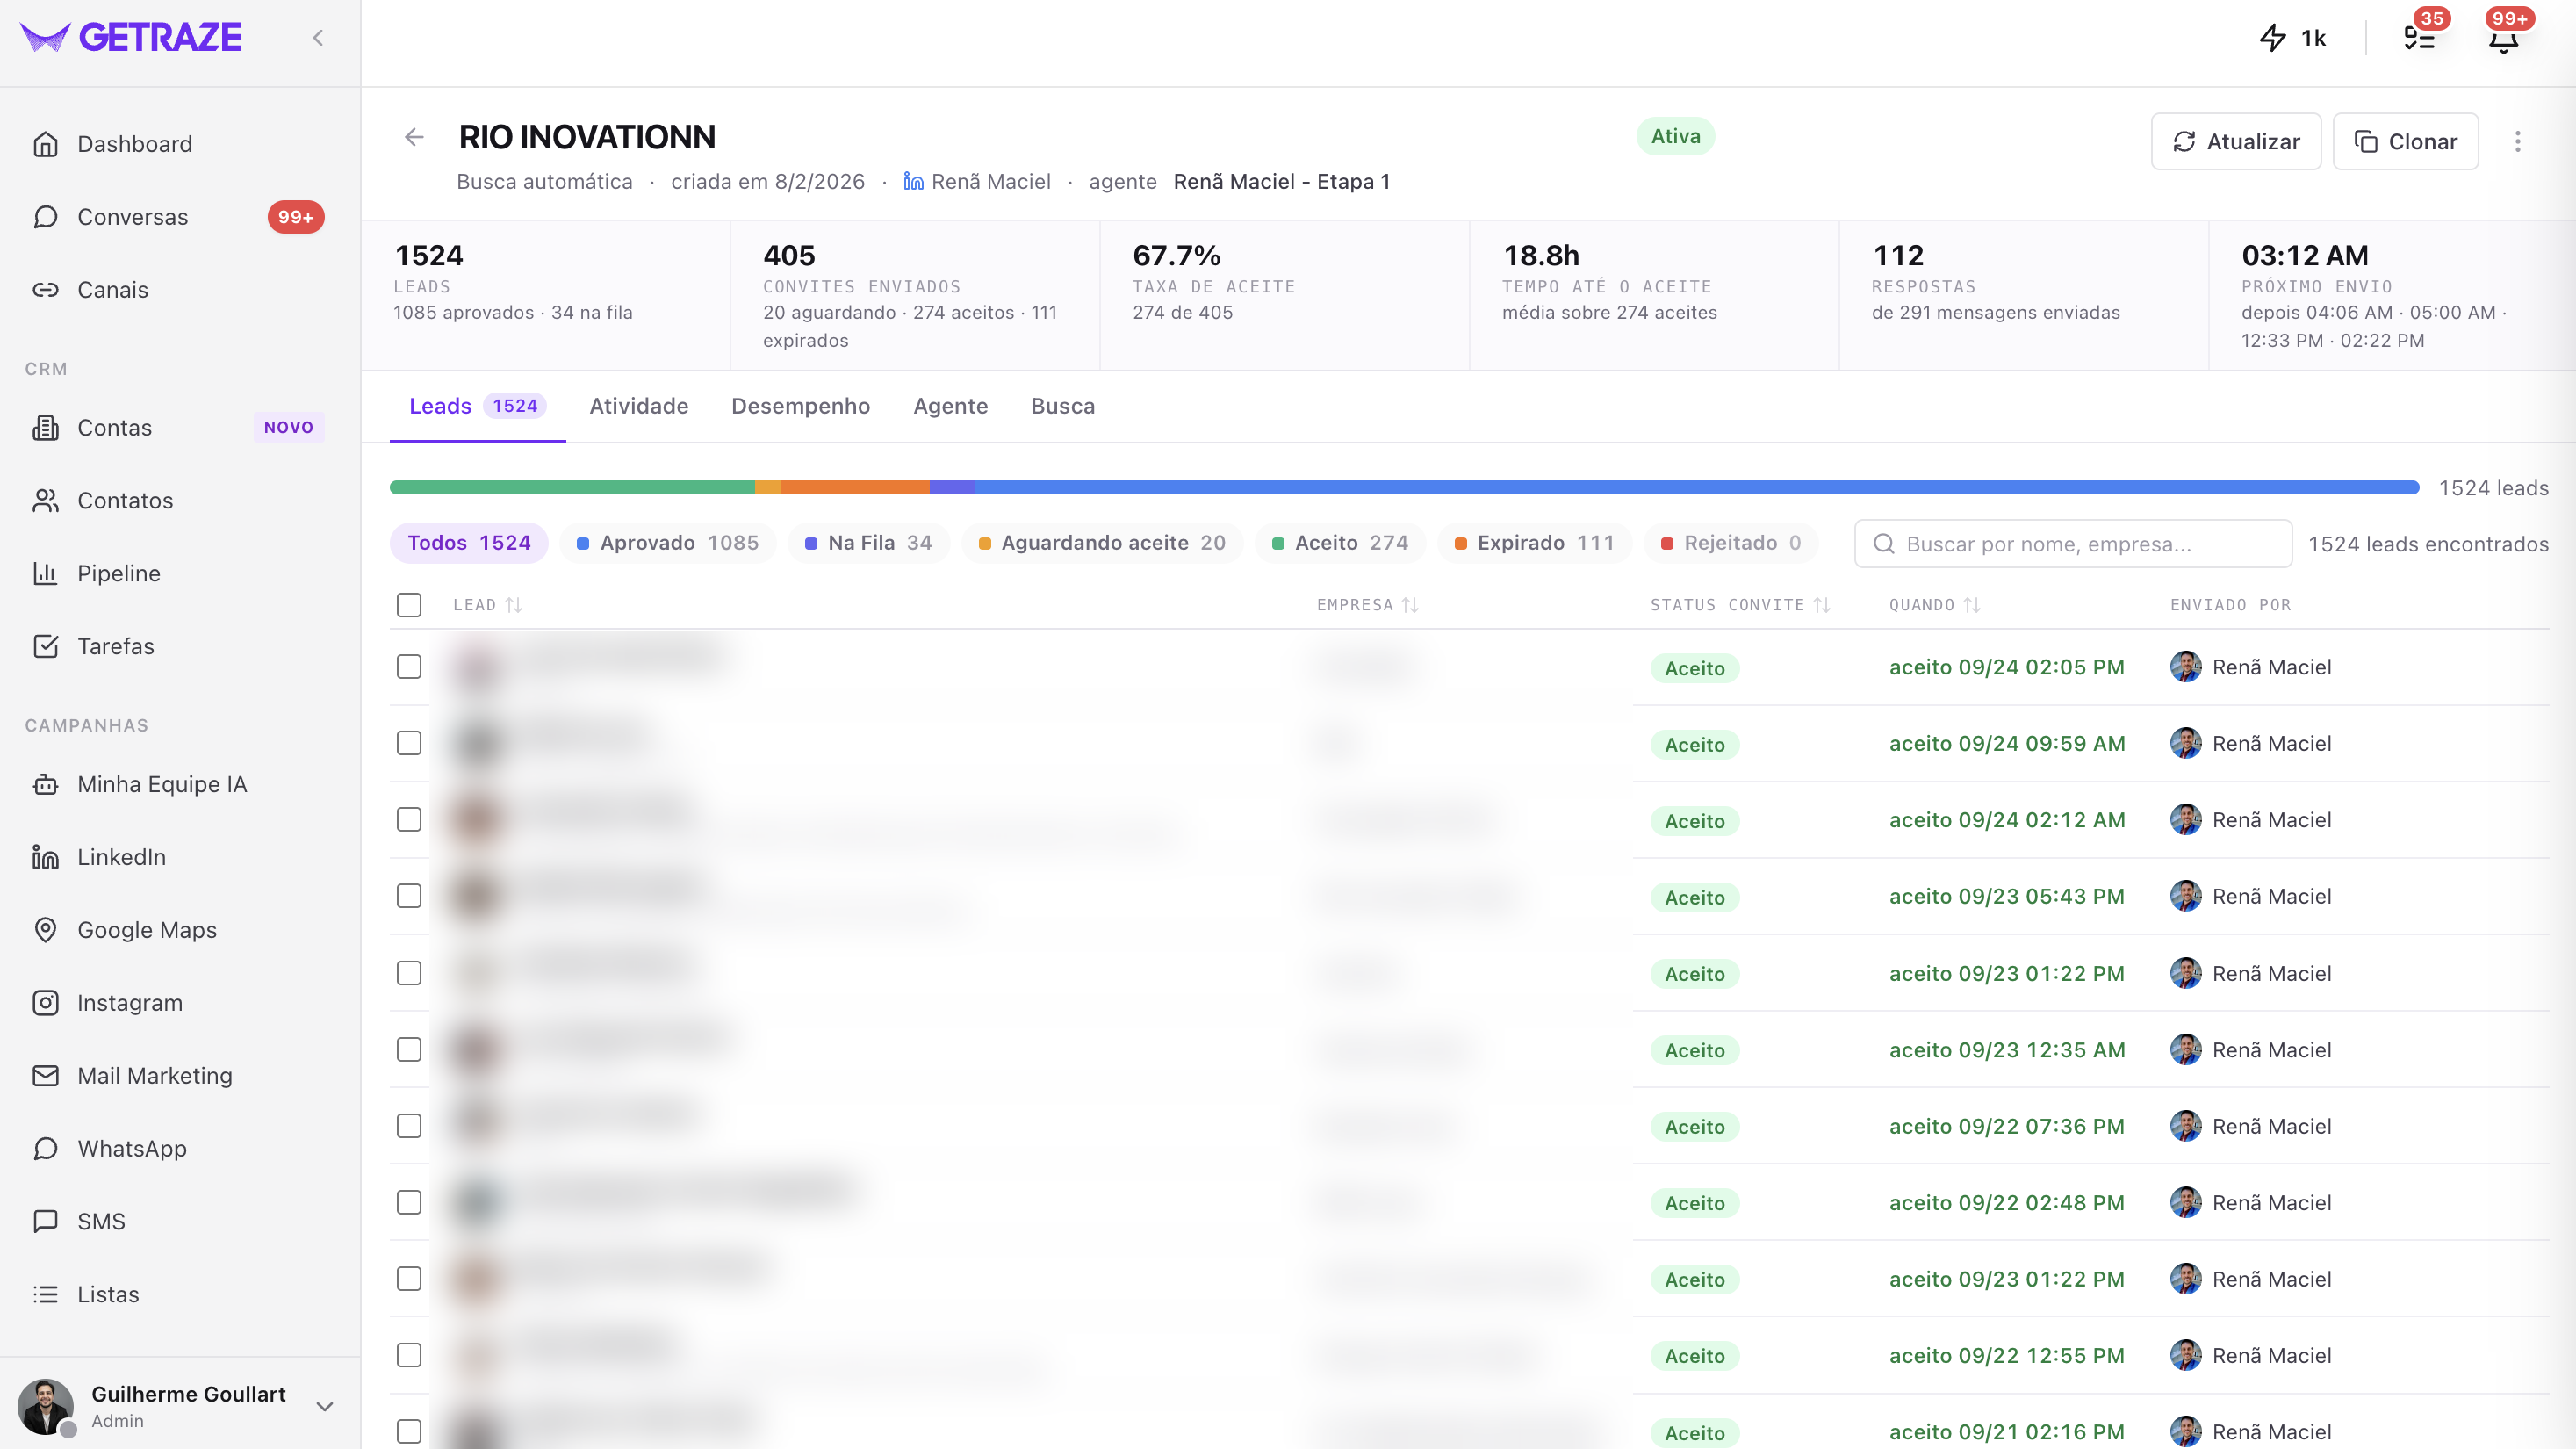Check the lead row accepted 09/24 02:05 PM
The width and height of the screenshot is (2576, 1449).
(409, 667)
